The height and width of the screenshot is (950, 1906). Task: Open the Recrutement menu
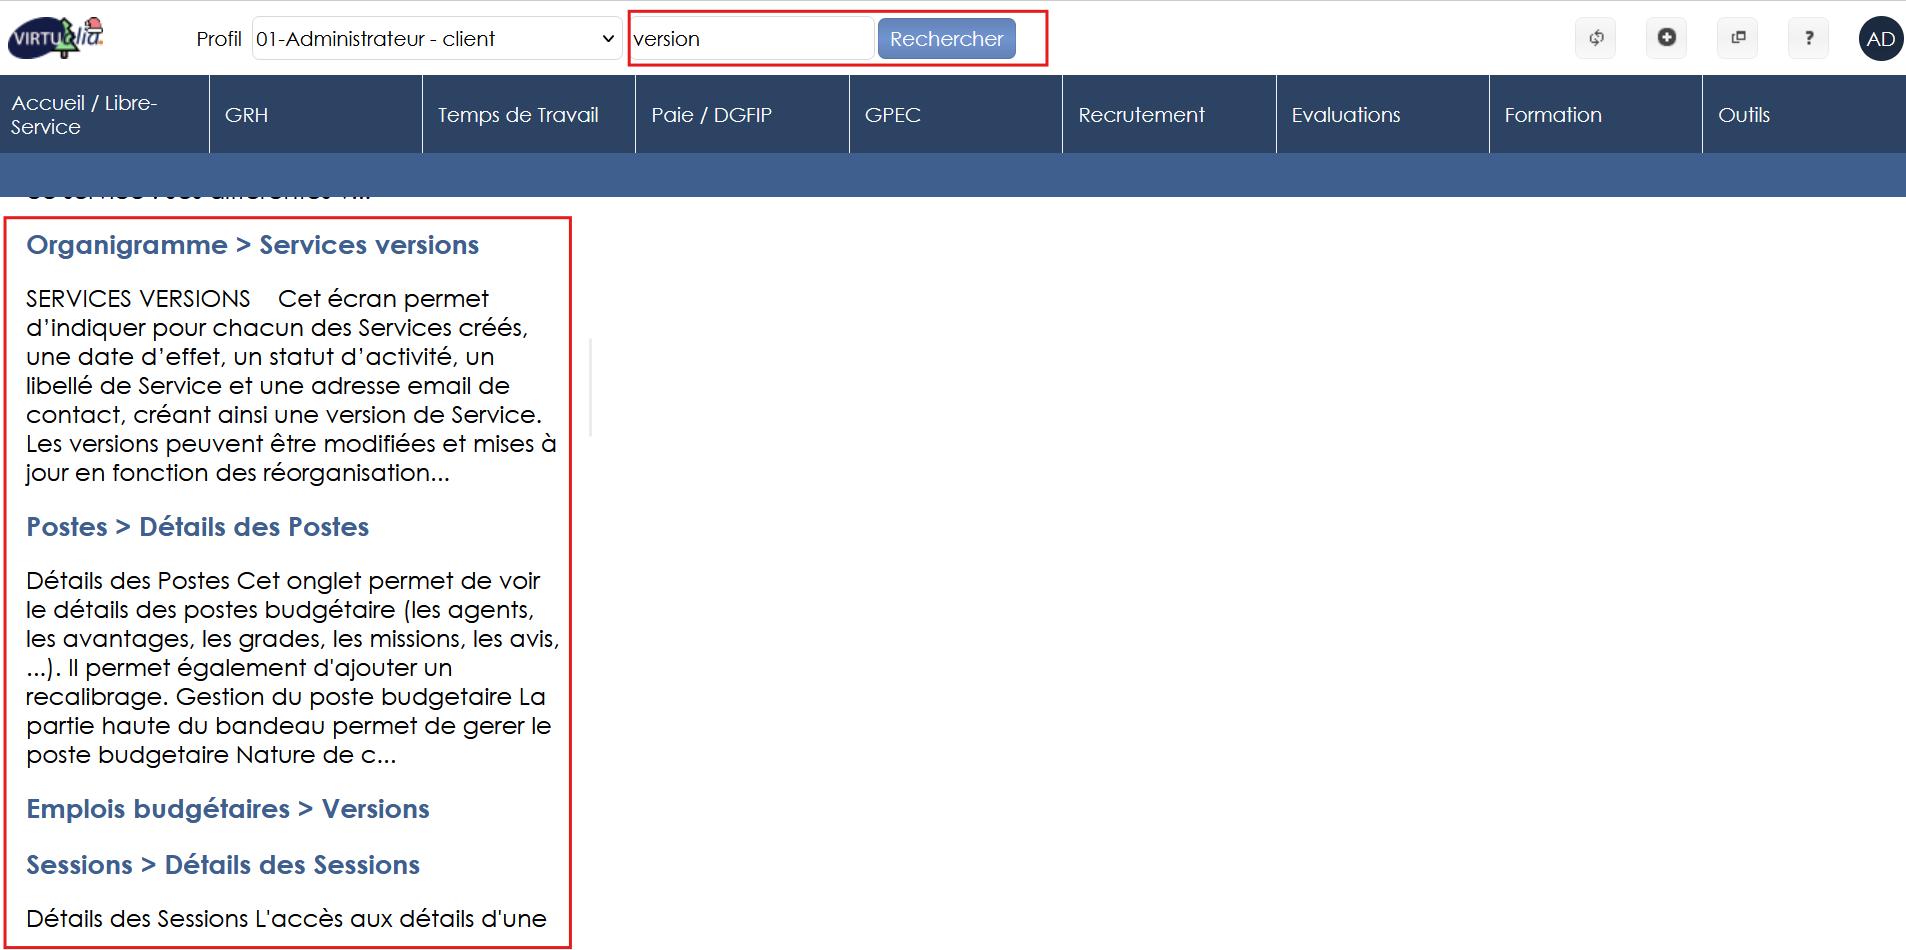[x=1168, y=115]
